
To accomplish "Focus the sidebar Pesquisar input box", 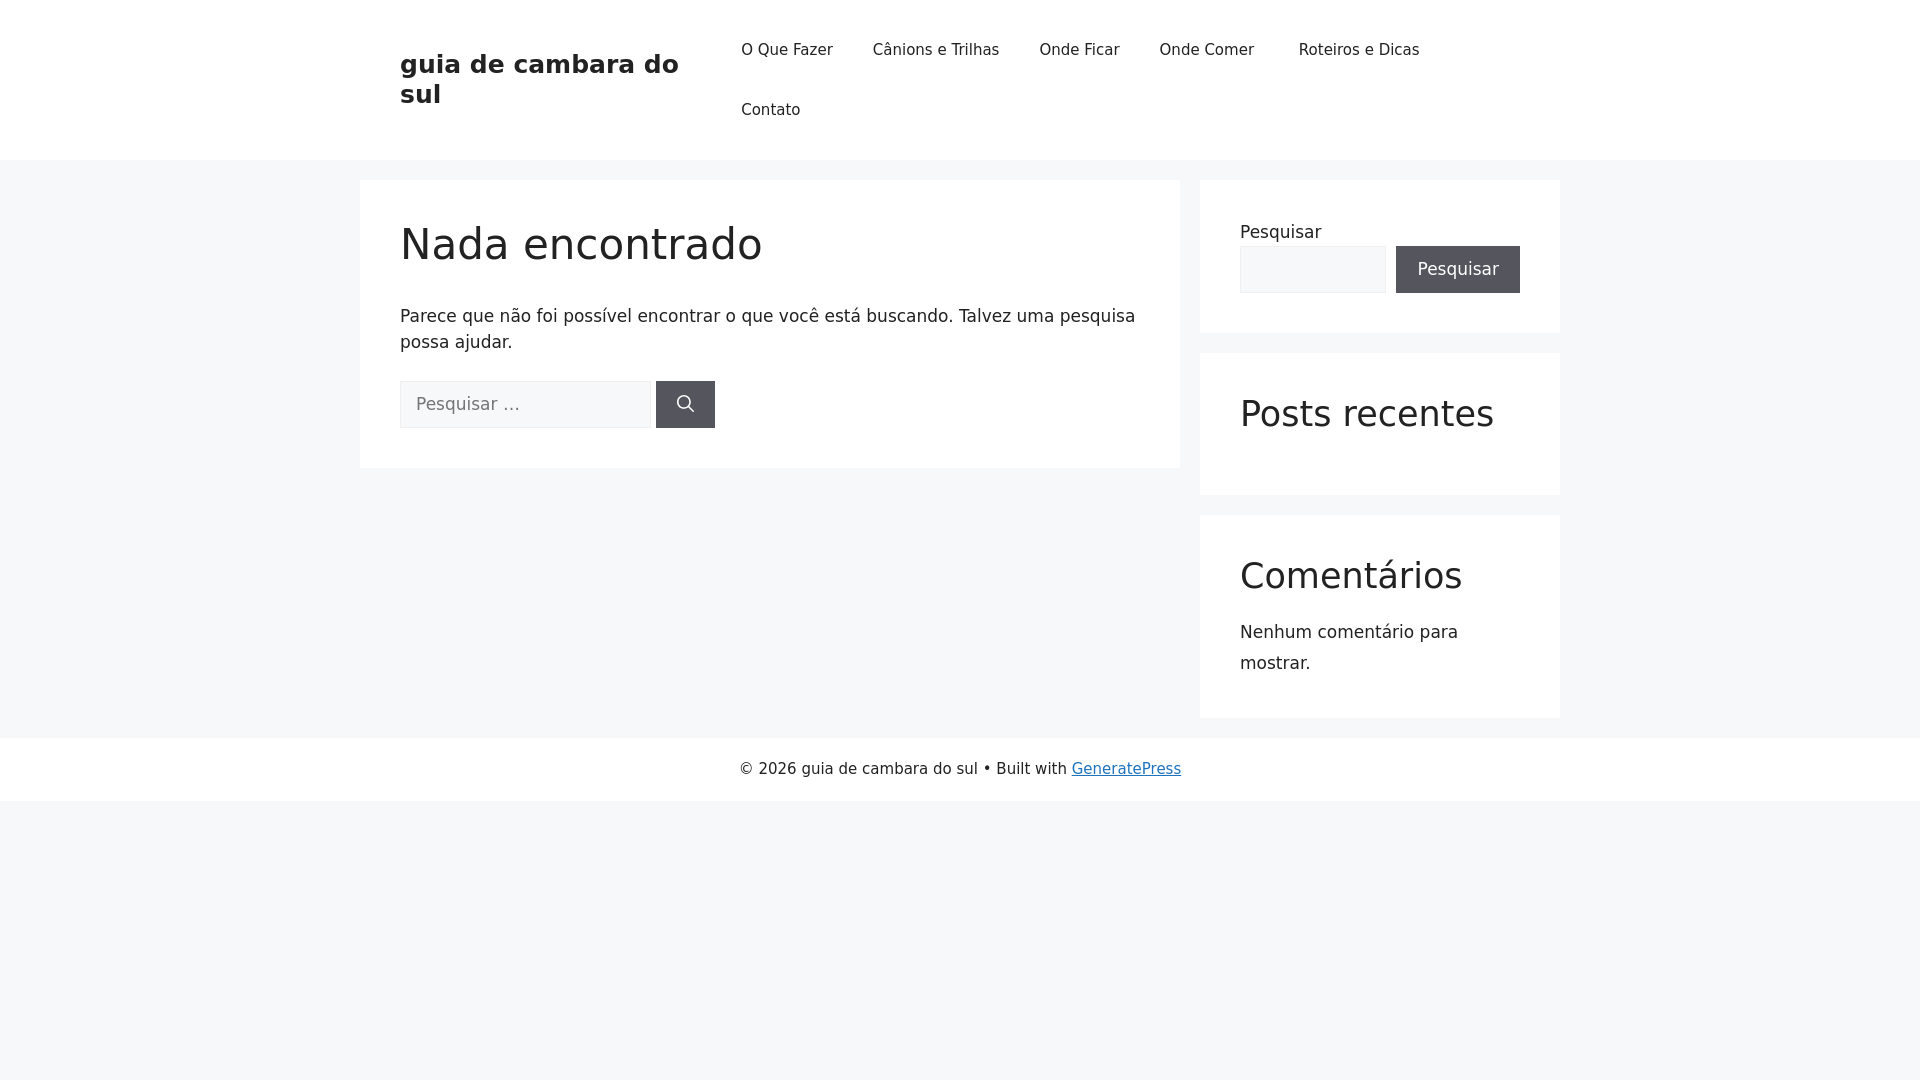I will click(1313, 269).
